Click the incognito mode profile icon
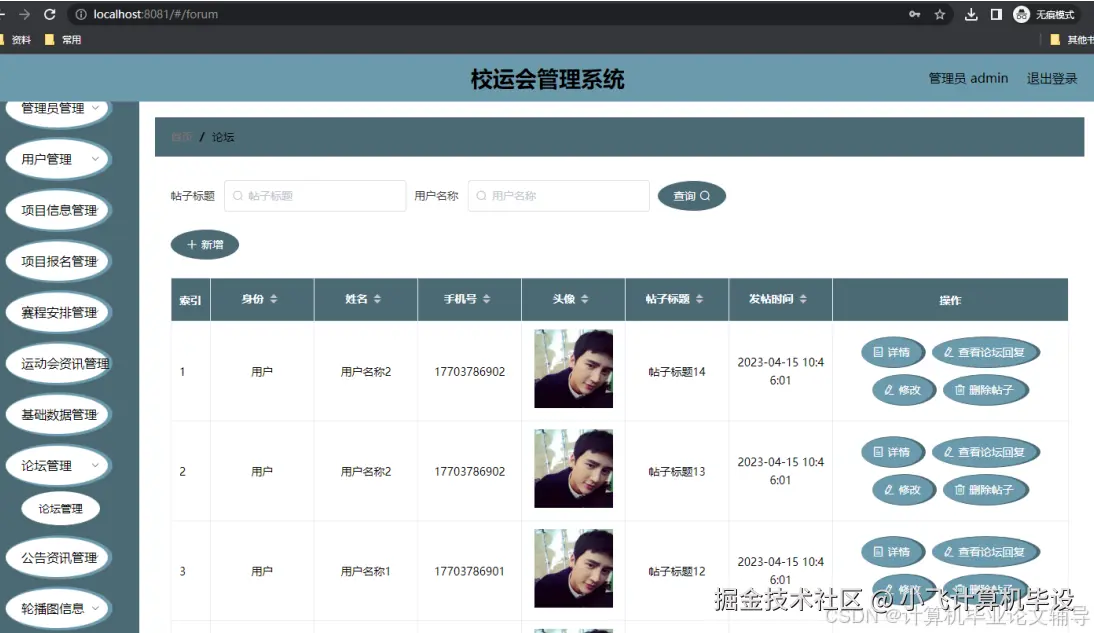1094x633 pixels. pos(1021,14)
